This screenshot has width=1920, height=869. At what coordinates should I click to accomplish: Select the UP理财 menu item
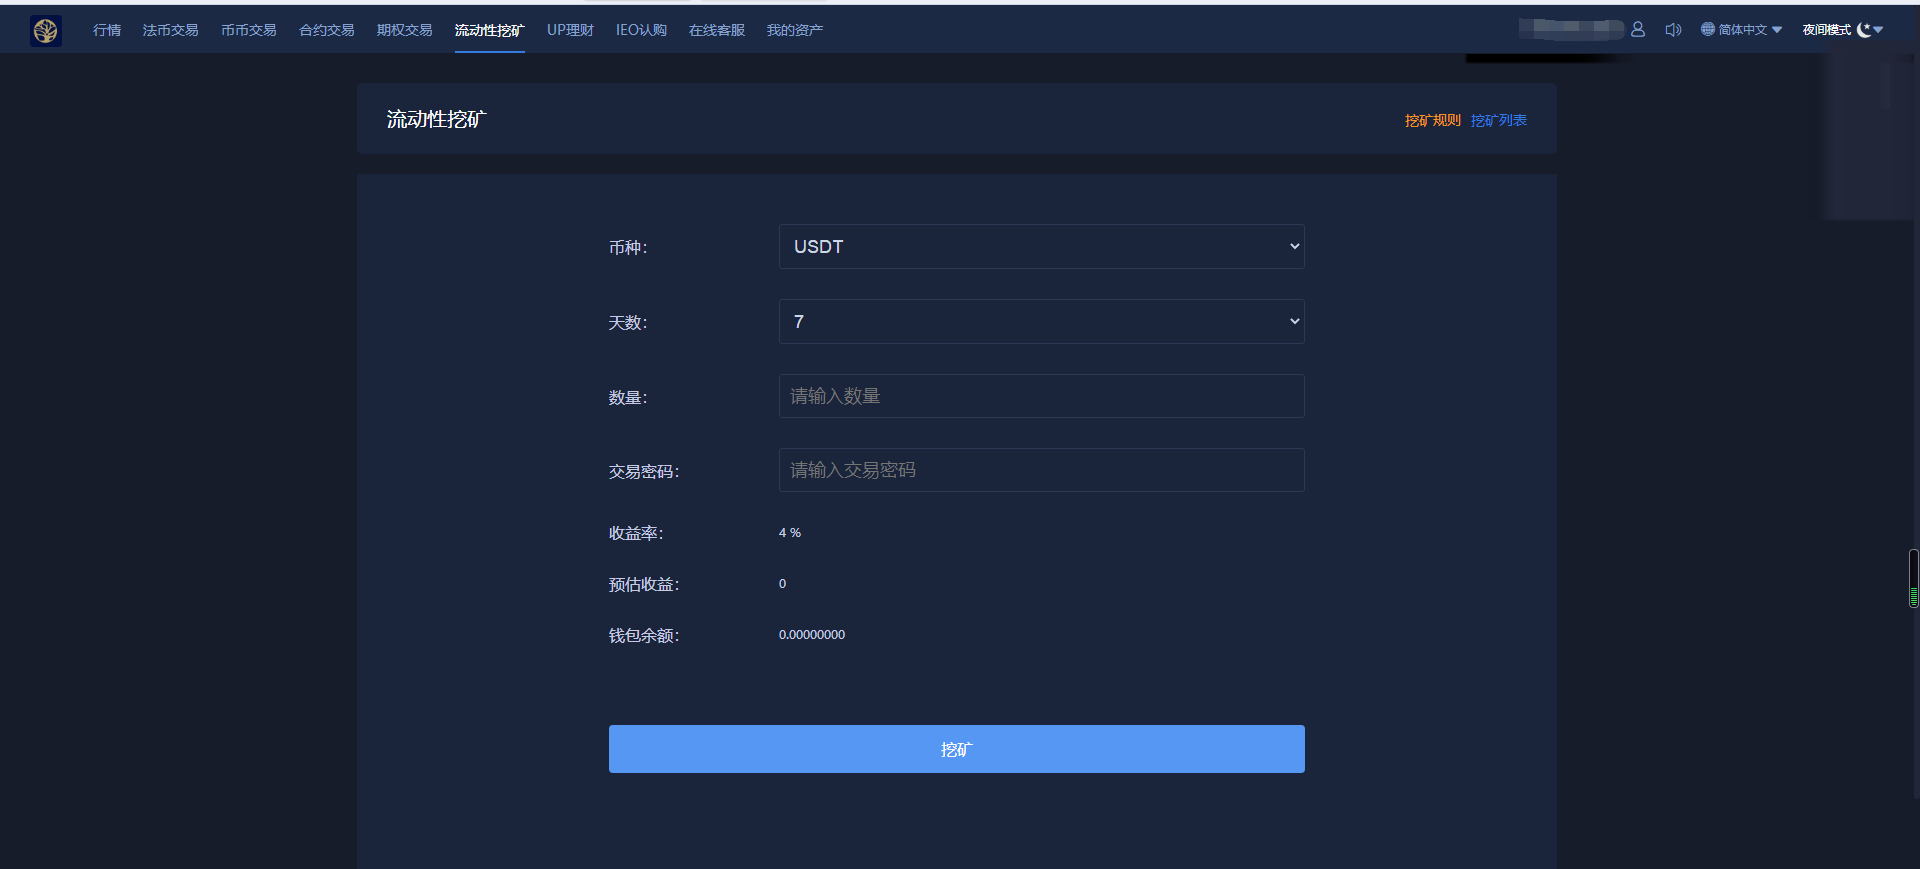coord(570,31)
